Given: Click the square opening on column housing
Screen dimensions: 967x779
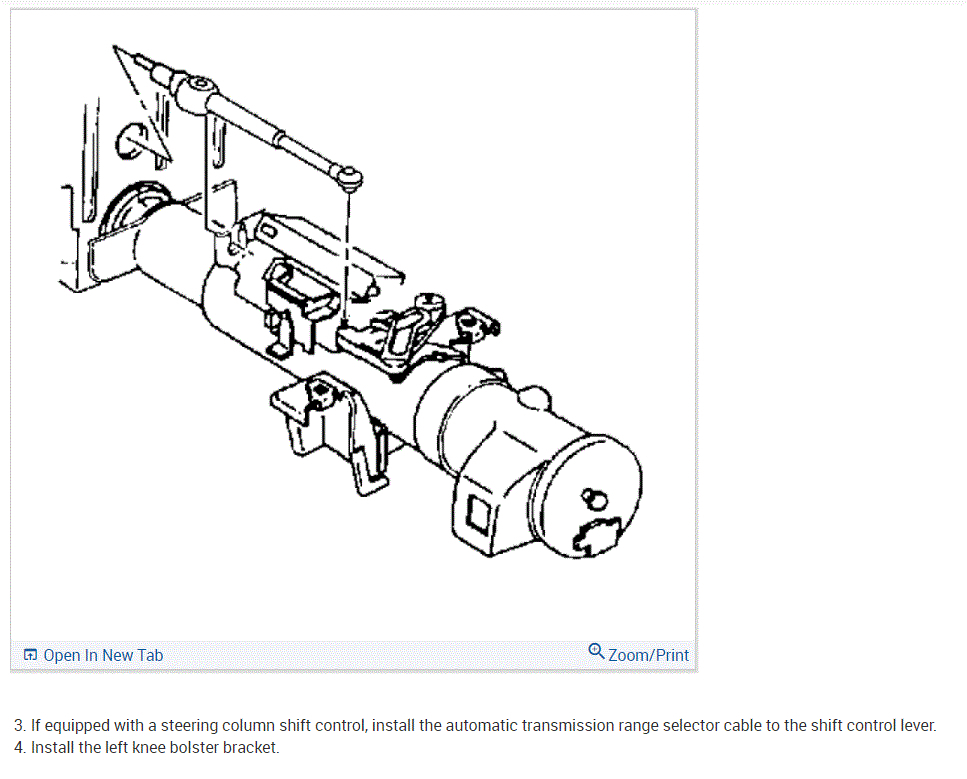Looking at the screenshot, I should click(479, 514).
